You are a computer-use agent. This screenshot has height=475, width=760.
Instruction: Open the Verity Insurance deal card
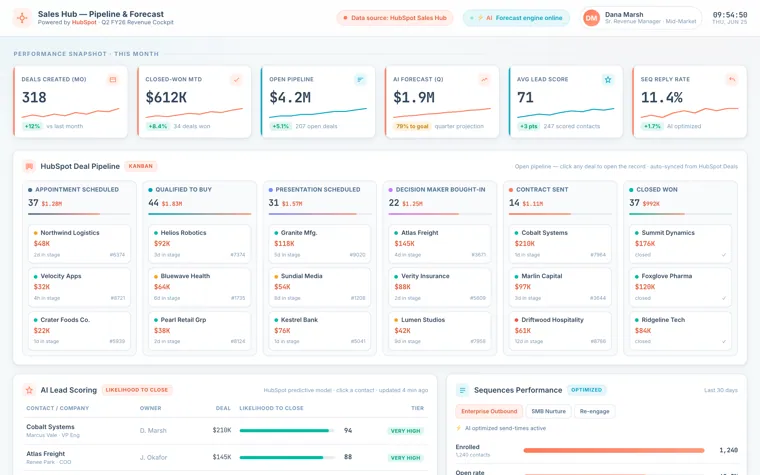click(x=440, y=287)
